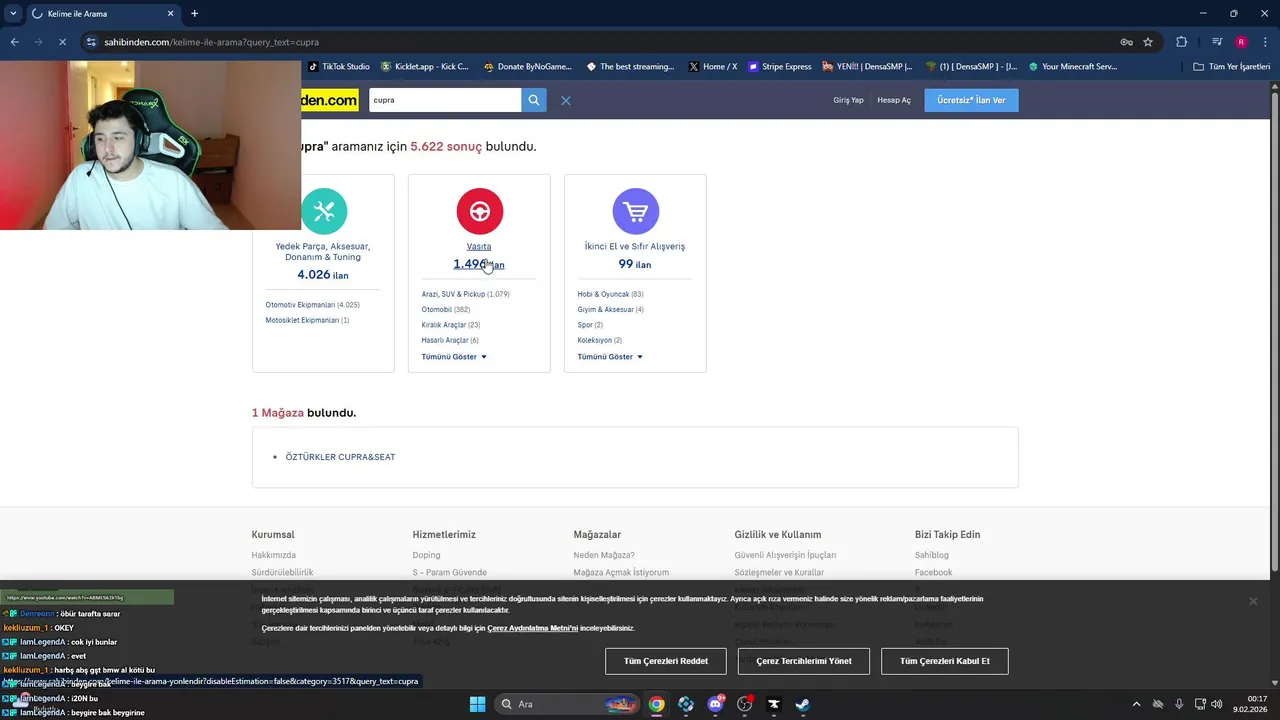Click the blue magnifier search button
This screenshot has width=1280, height=720.
(534, 100)
